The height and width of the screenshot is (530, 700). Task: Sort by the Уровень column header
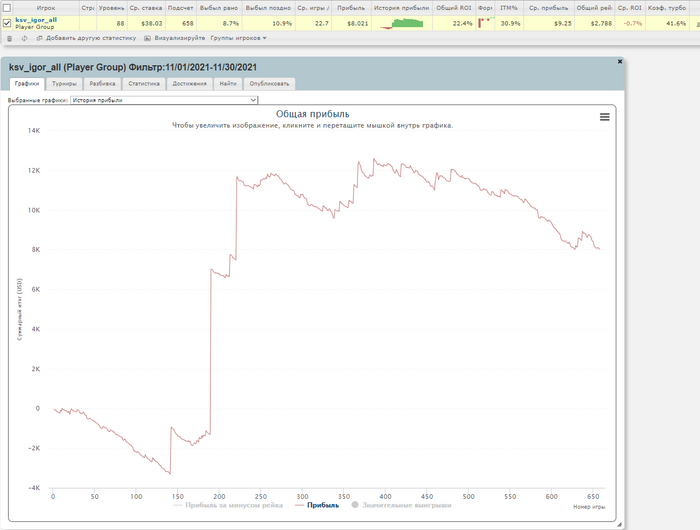[x=111, y=8]
